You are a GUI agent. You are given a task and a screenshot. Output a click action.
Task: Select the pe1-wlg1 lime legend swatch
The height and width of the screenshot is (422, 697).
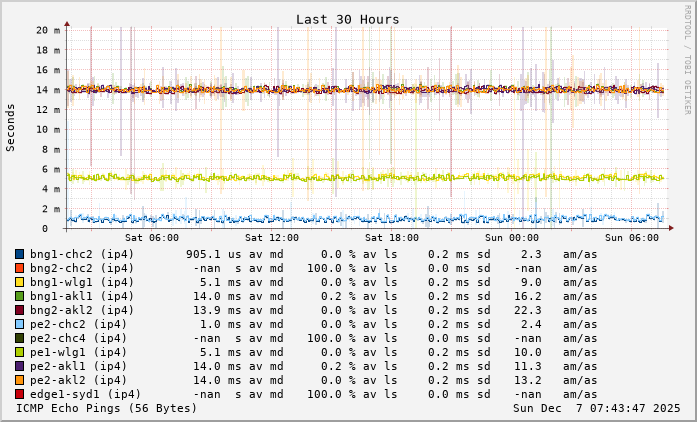(x=19, y=352)
